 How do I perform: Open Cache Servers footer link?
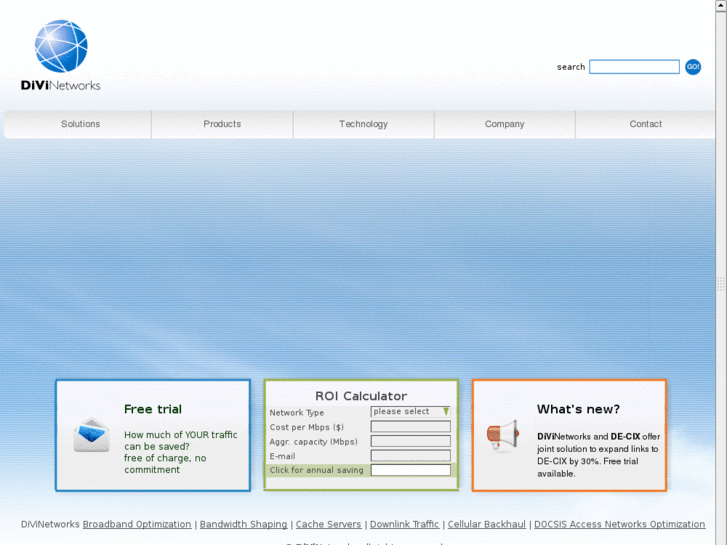click(x=328, y=524)
